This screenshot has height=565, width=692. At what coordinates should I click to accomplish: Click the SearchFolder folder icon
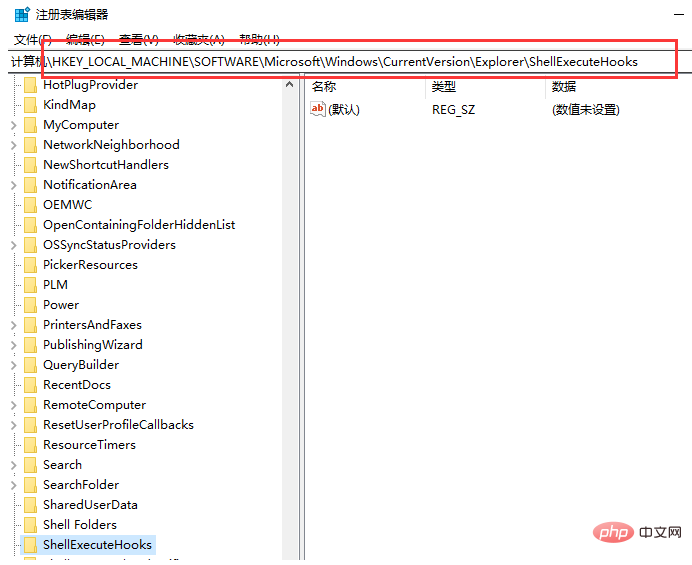click(30, 485)
